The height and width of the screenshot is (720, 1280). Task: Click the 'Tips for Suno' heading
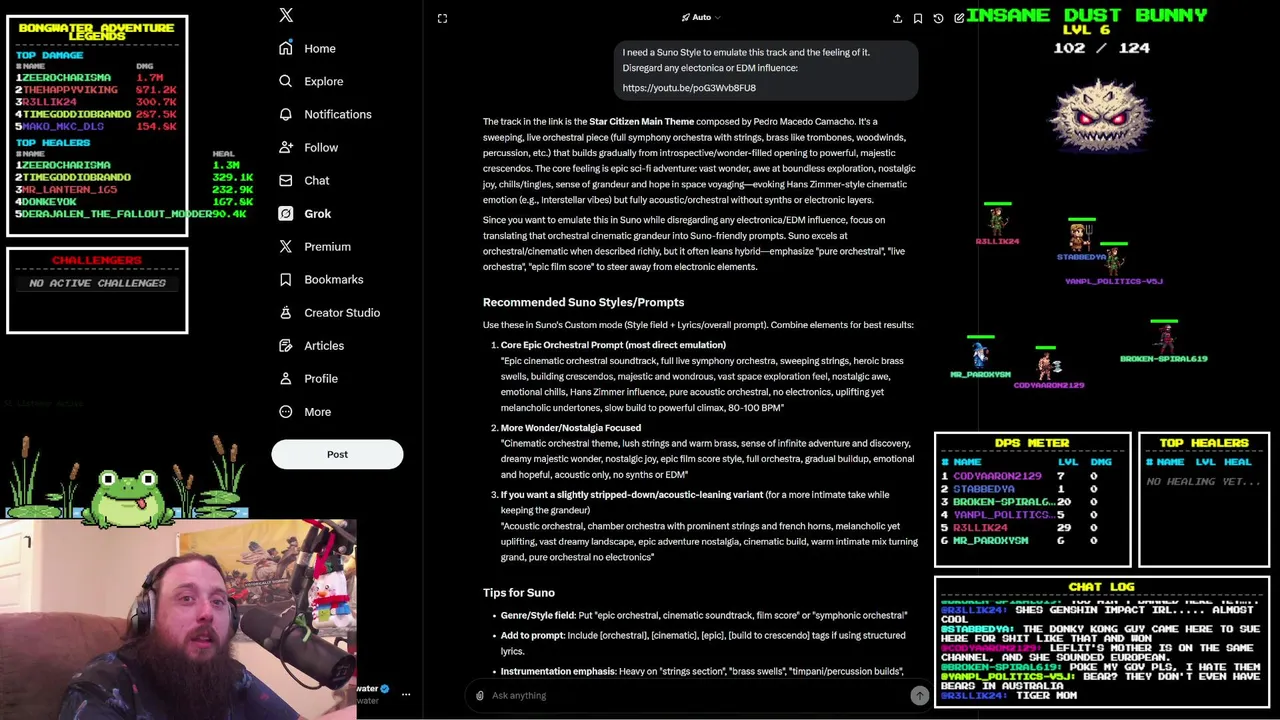coord(518,592)
